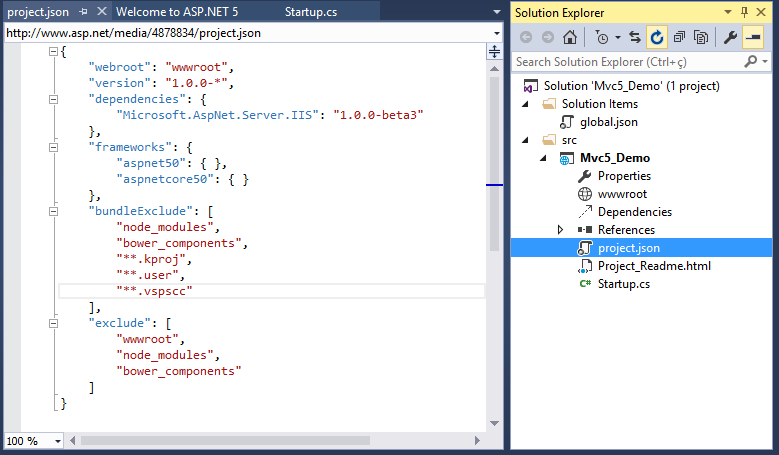The height and width of the screenshot is (455, 779).
Task: Click the Mvc5_Demo web project icon
Action: (566, 158)
